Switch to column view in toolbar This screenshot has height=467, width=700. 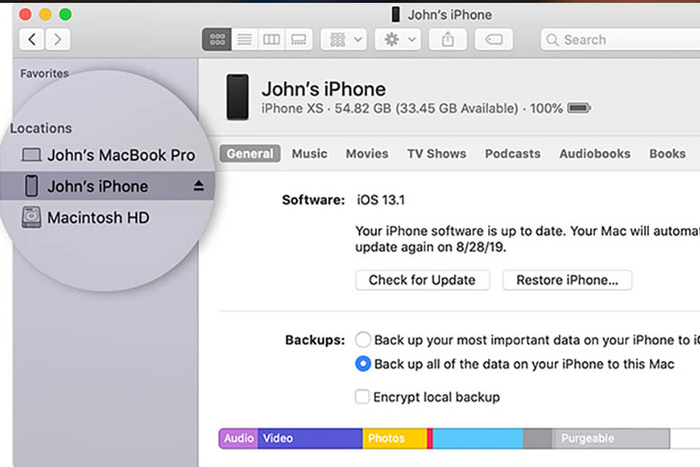270,40
